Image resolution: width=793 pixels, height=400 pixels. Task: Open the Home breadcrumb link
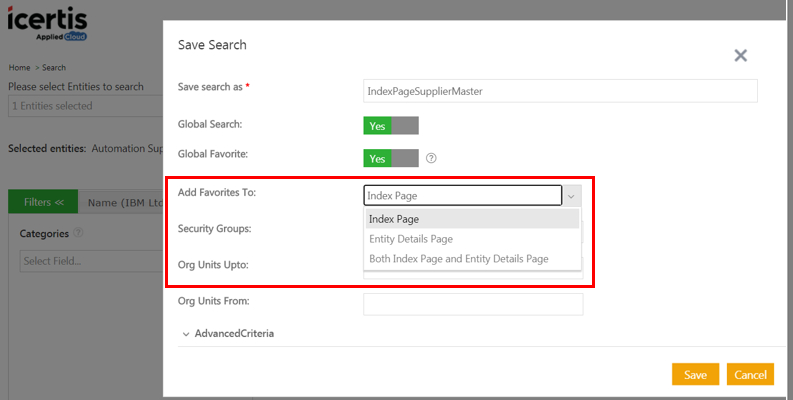[x=19, y=68]
